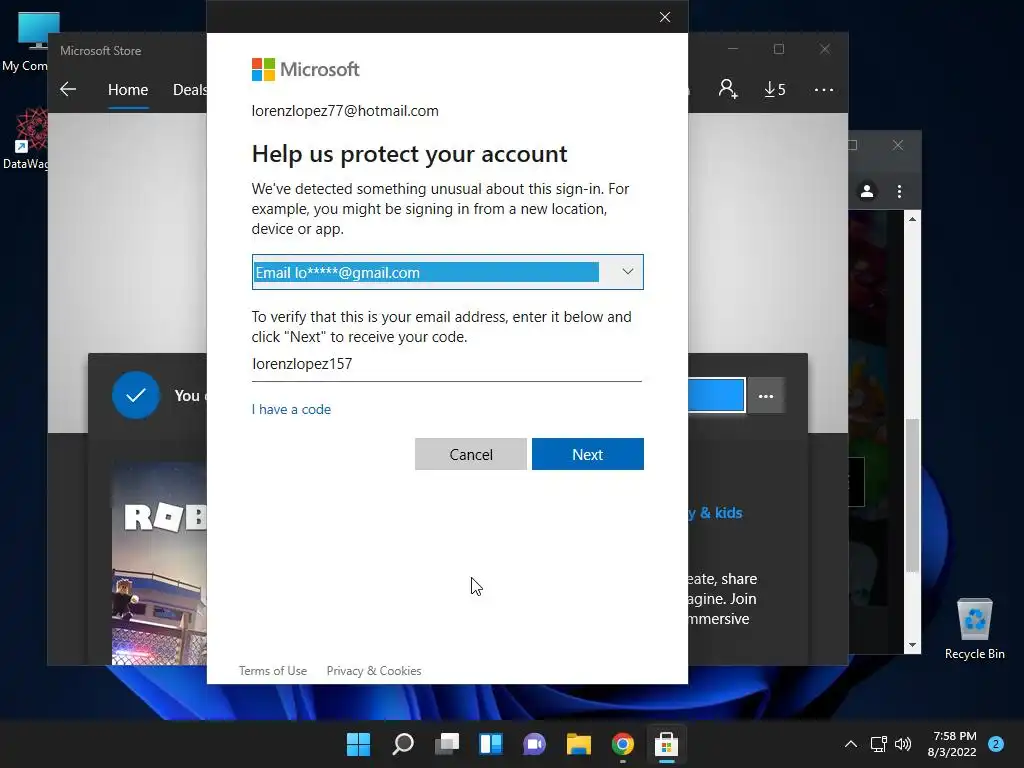The height and width of the screenshot is (768, 1024).
Task: Click the Next button in the sign-in dialog
Action: (x=587, y=454)
